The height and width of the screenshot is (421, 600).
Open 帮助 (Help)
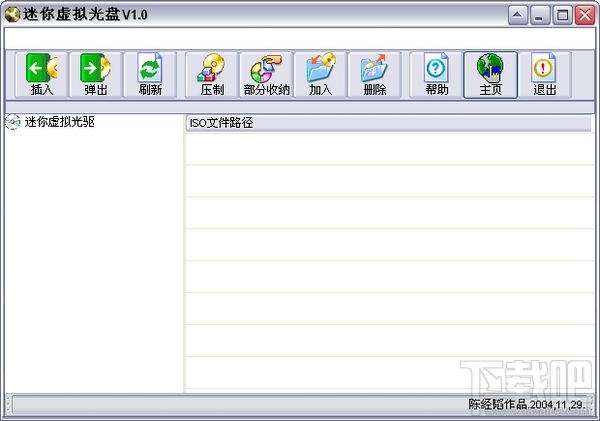point(437,75)
